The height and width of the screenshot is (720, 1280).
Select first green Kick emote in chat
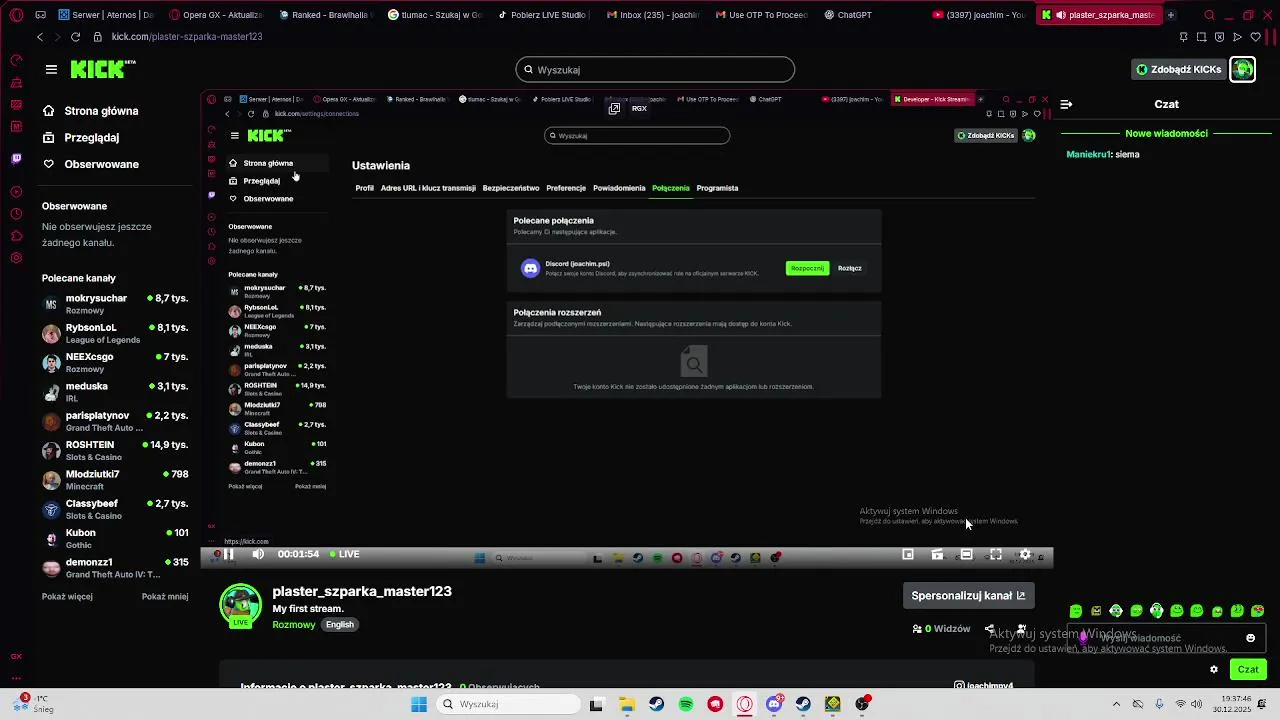(x=1076, y=611)
